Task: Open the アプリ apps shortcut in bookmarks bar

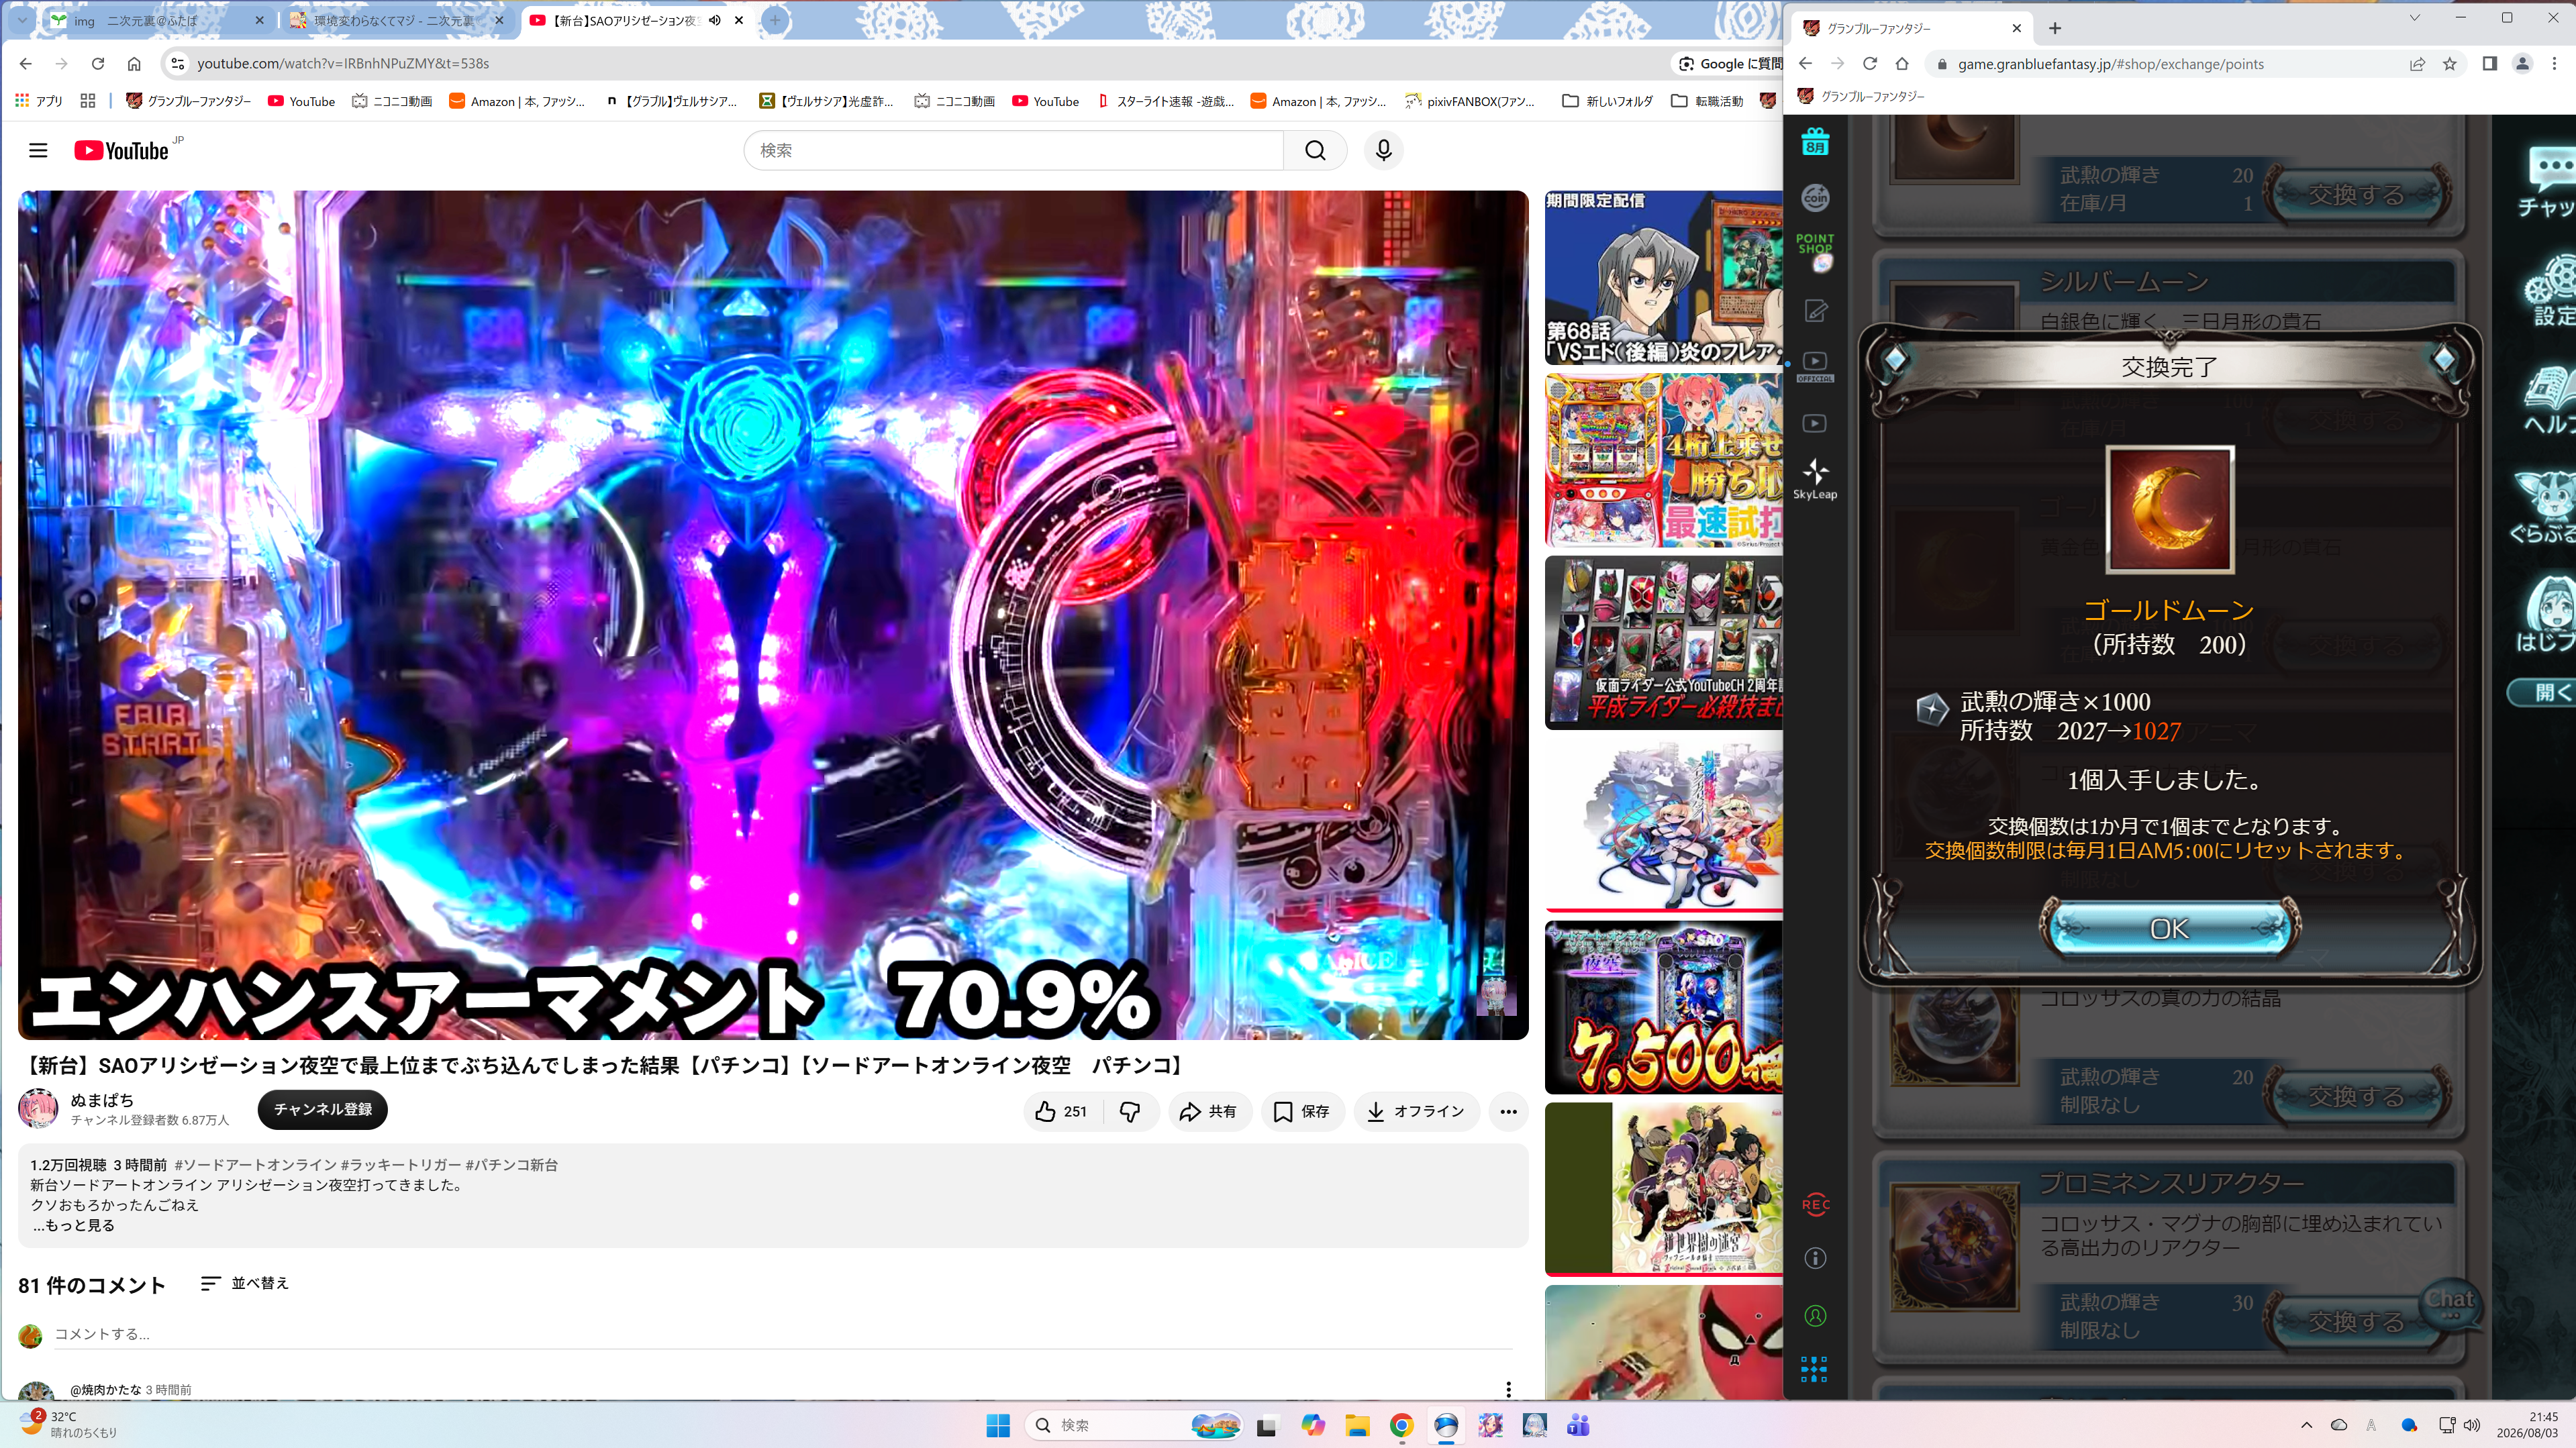Action: [x=39, y=101]
